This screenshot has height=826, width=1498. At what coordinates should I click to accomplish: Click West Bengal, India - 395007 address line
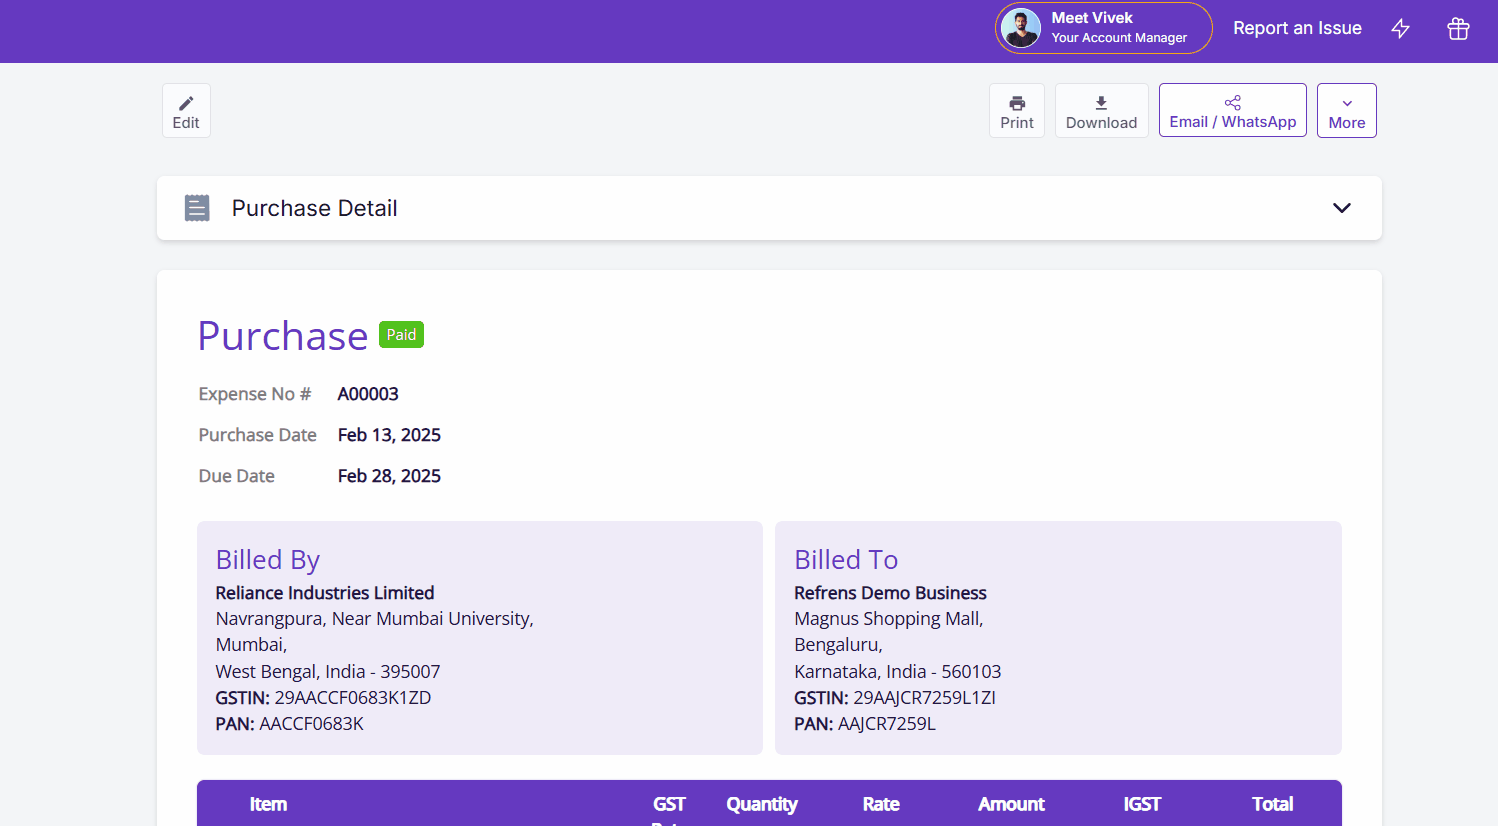pos(328,672)
